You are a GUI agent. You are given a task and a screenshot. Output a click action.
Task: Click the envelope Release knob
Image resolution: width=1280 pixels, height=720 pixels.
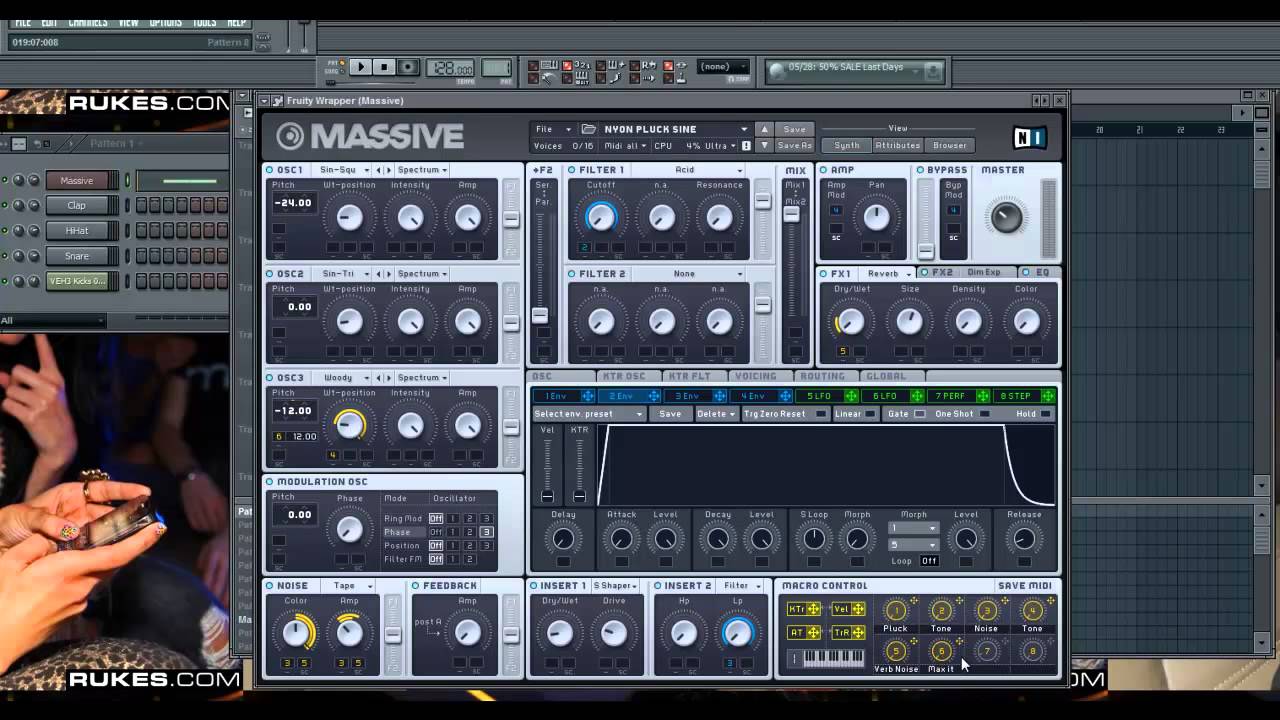tap(1024, 539)
